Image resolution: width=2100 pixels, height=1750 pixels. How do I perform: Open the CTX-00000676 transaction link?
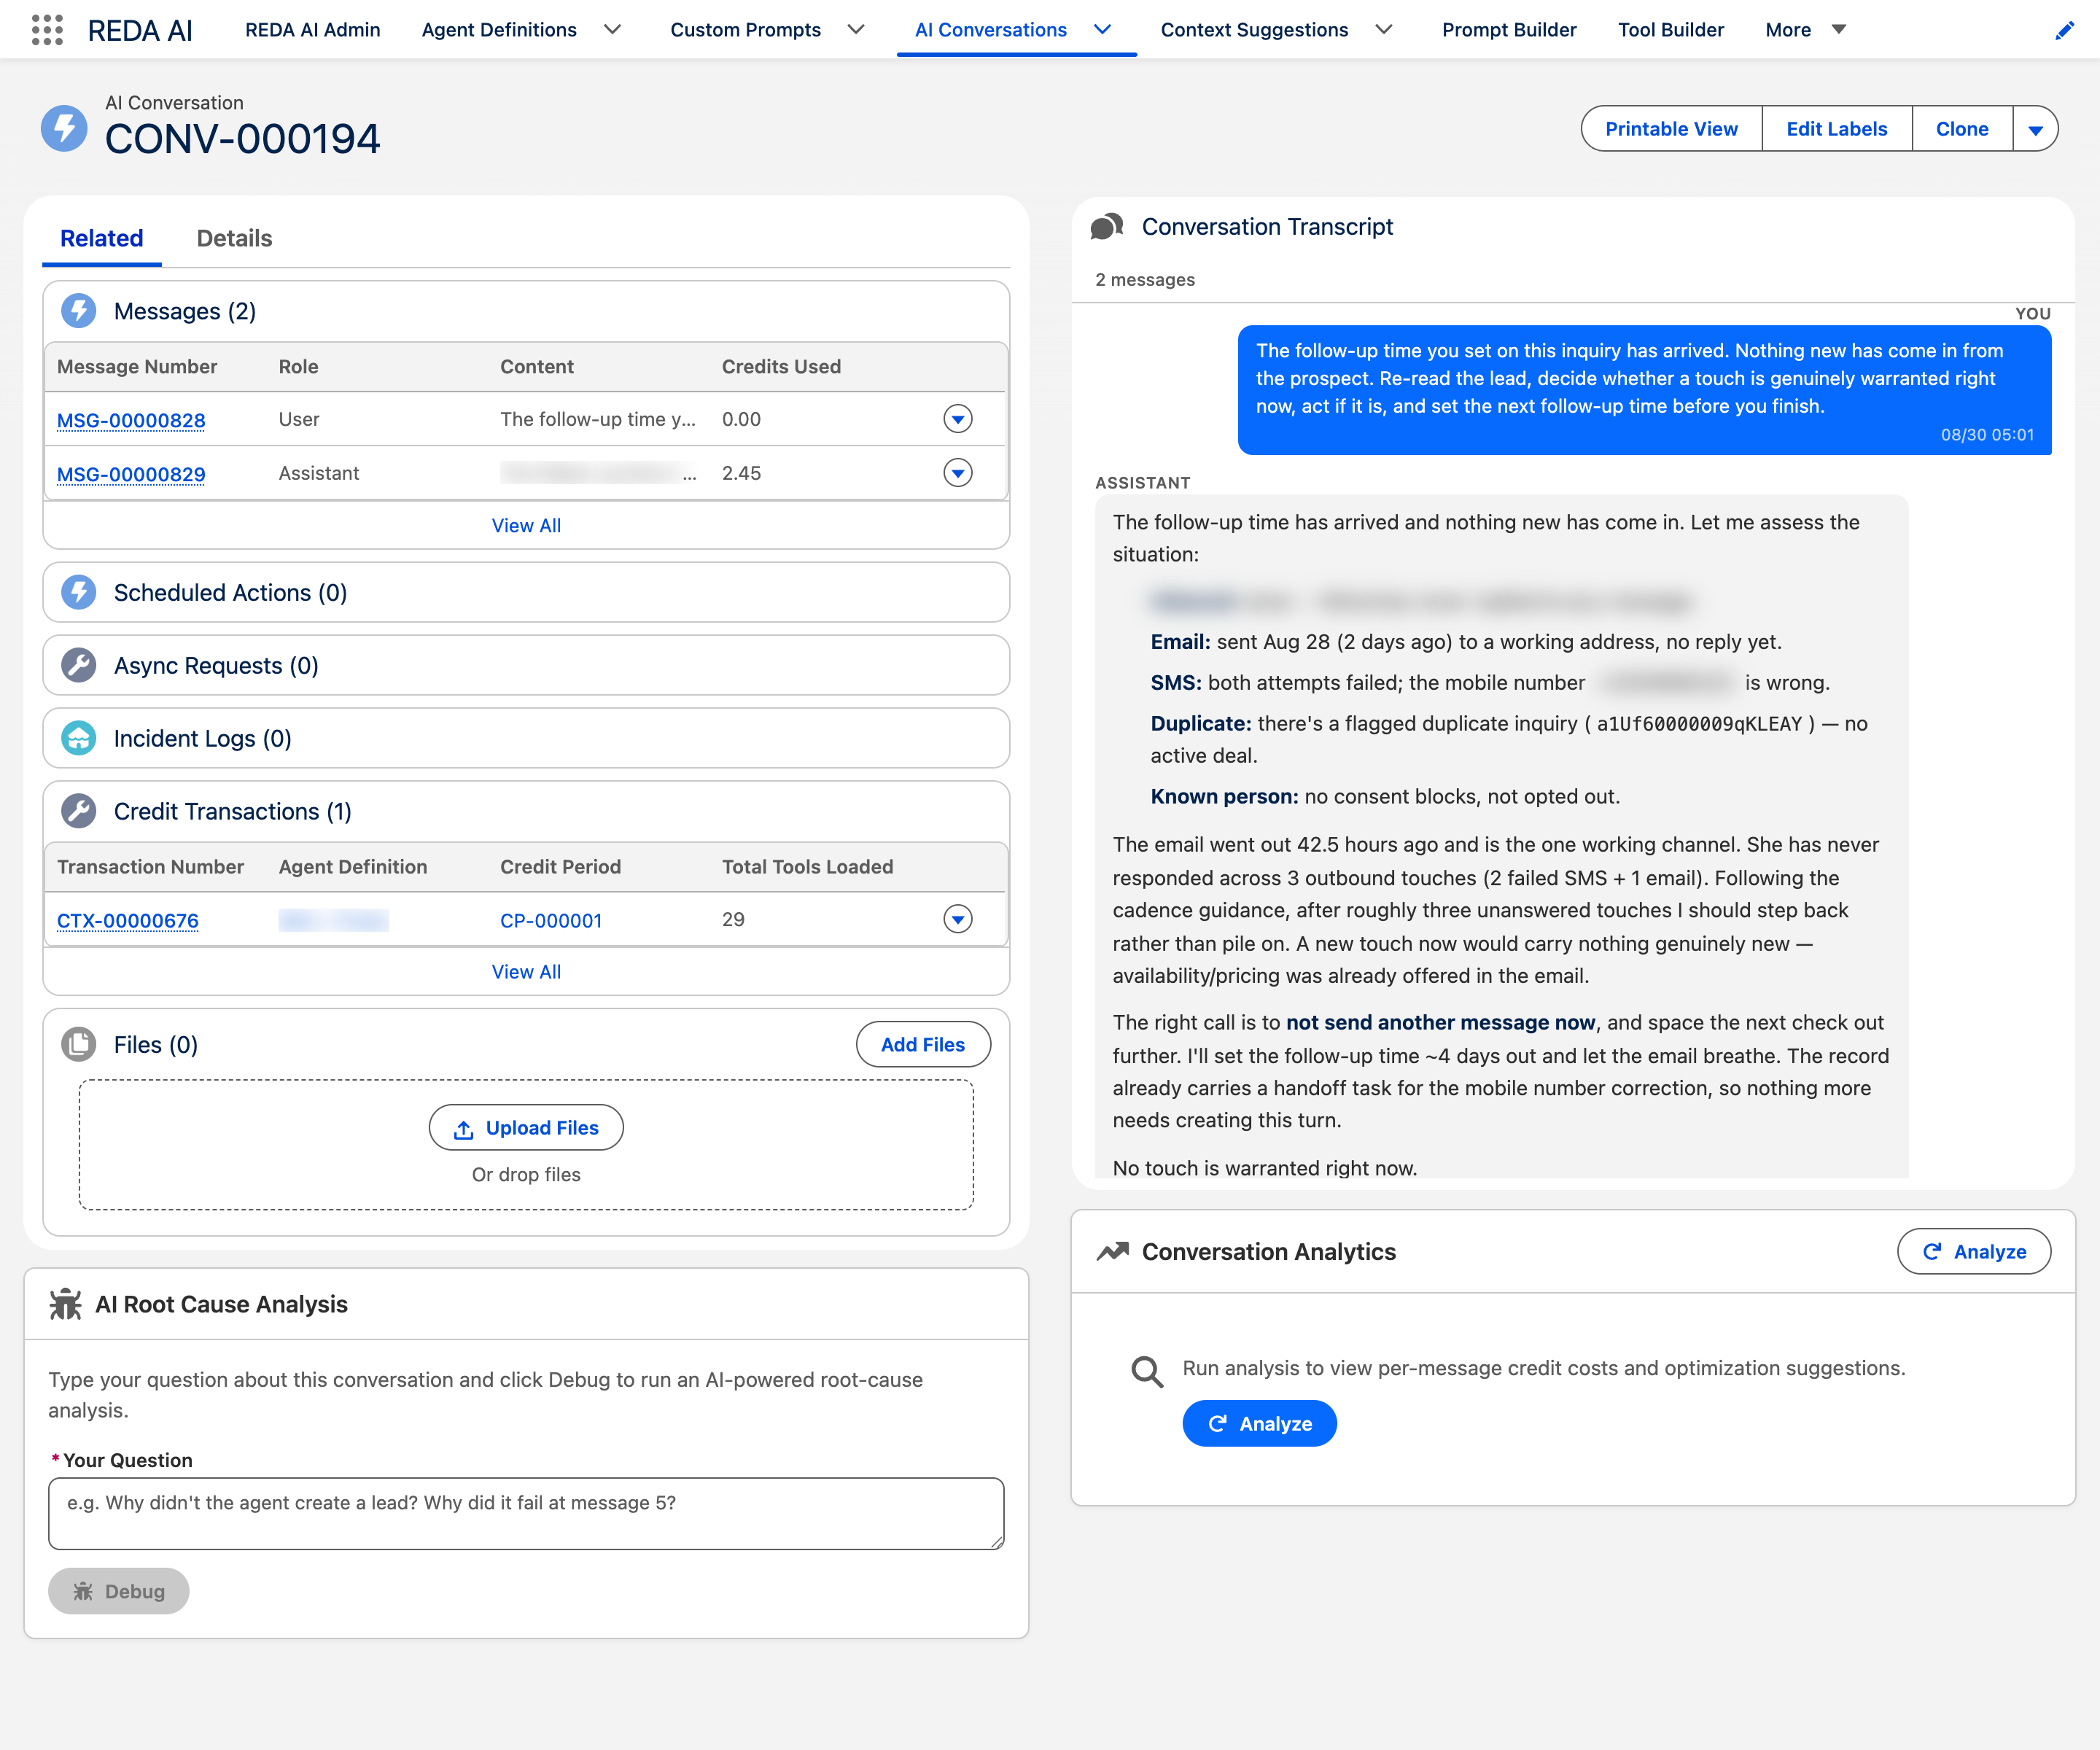point(128,920)
